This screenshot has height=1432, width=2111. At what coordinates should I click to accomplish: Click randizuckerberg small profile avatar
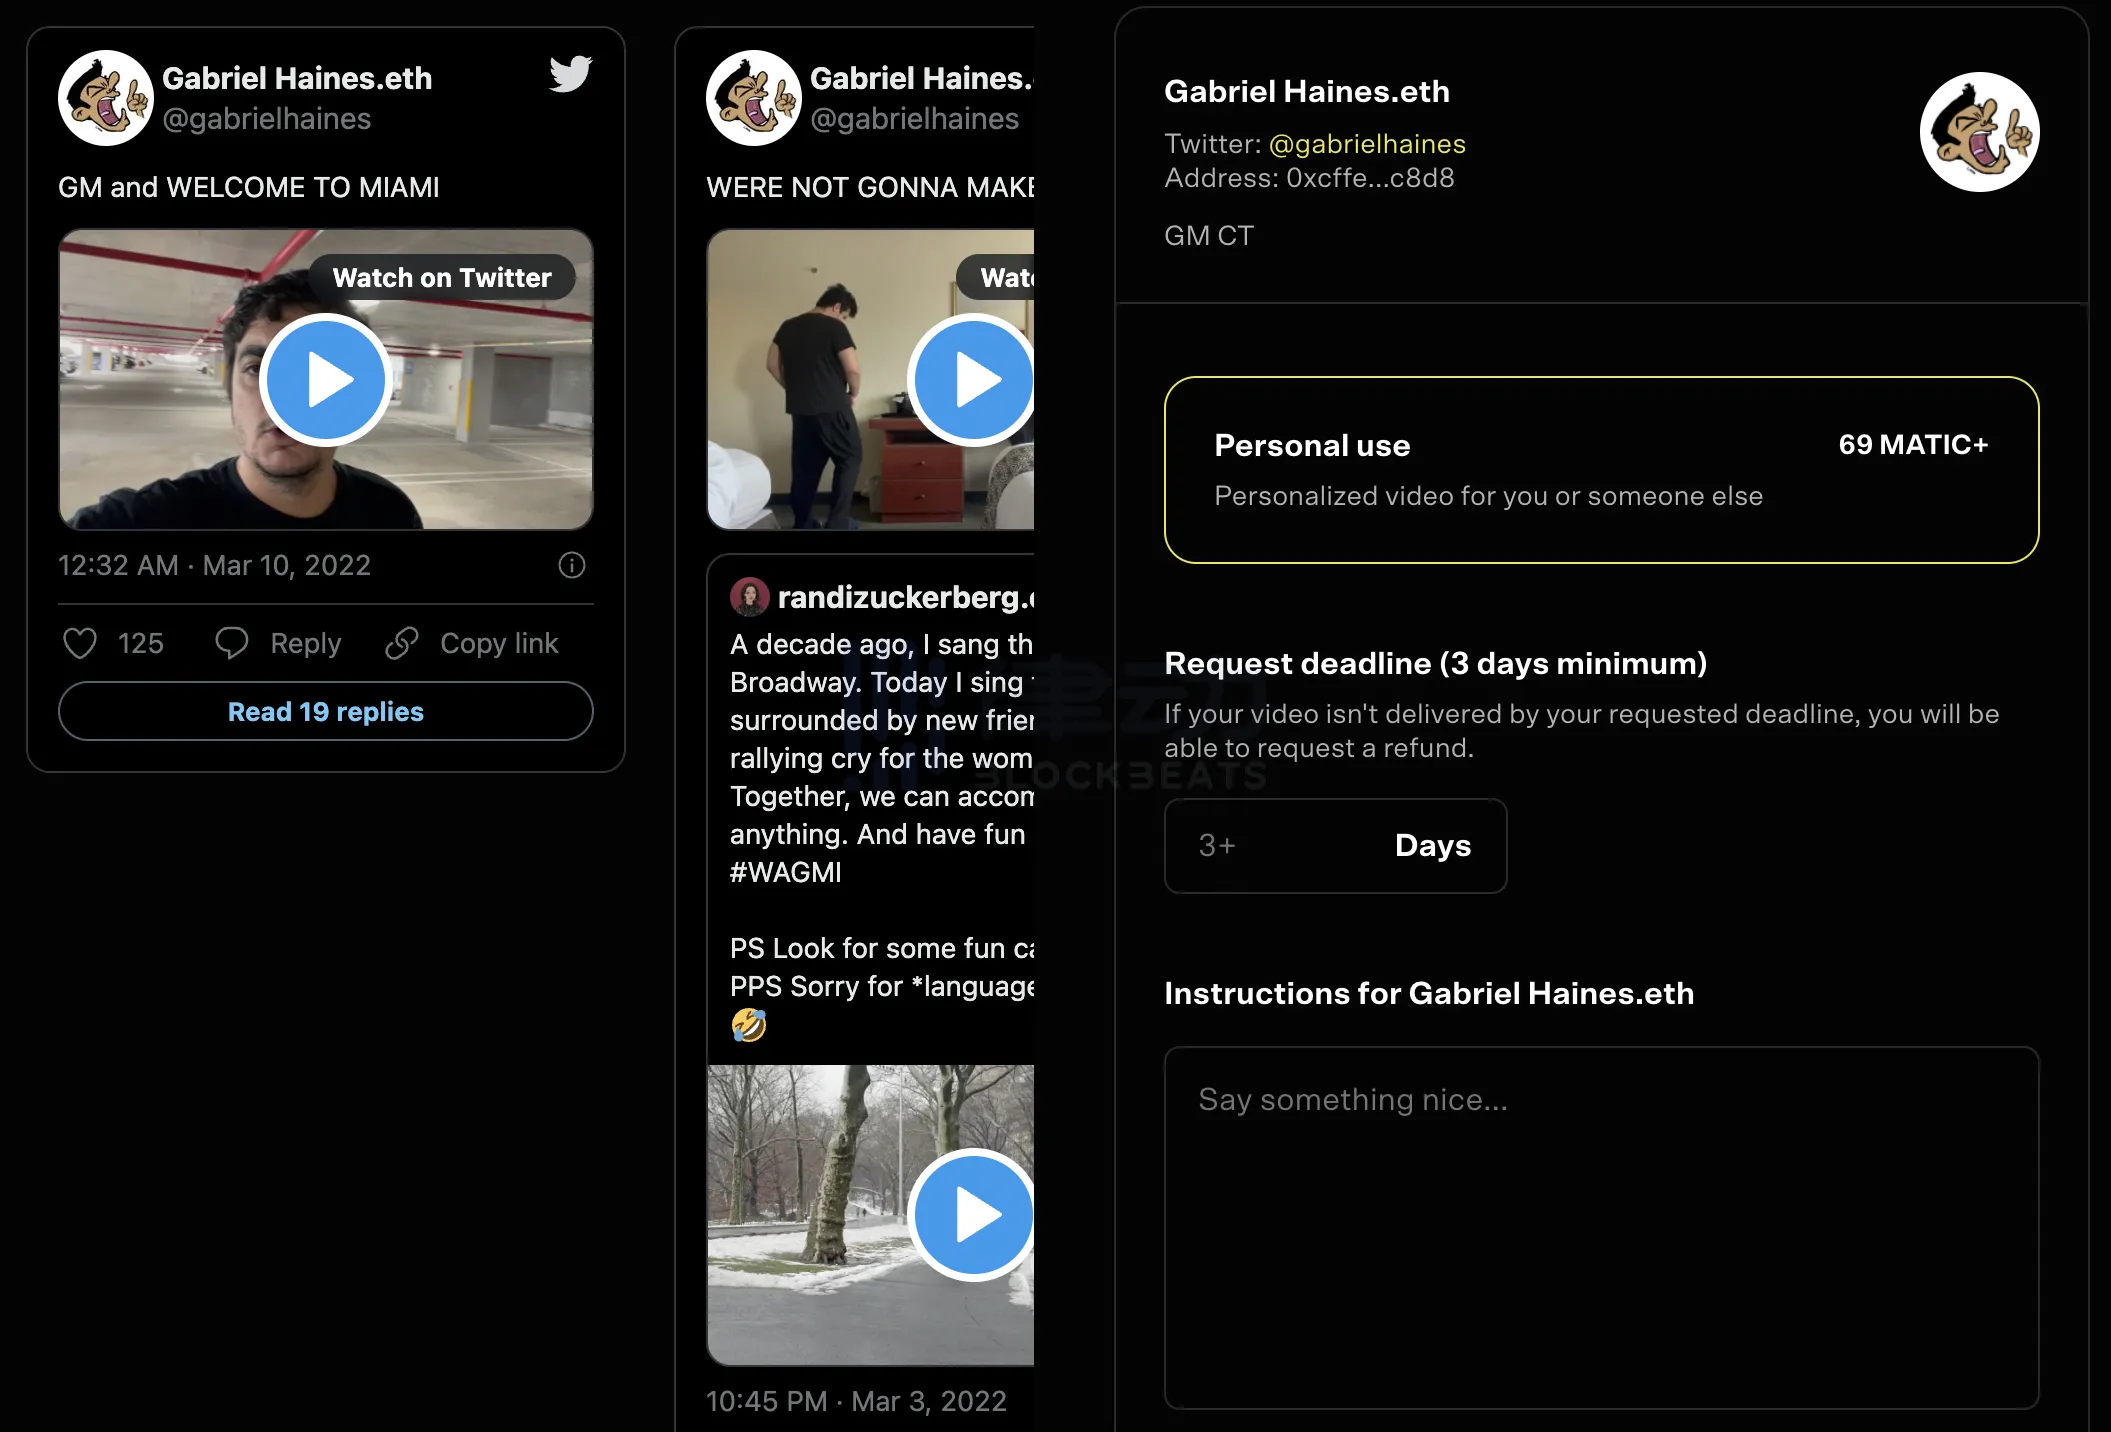pyautogui.click(x=749, y=597)
